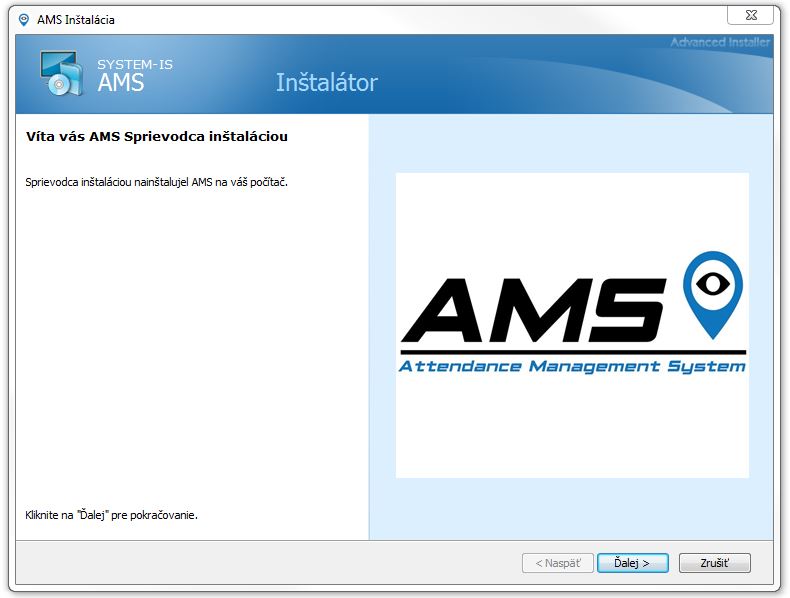The height and width of the screenshot is (598, 790).
Task: Click the blue eye location pin logo
Action: pyautogui.click(x=712, y=295)
